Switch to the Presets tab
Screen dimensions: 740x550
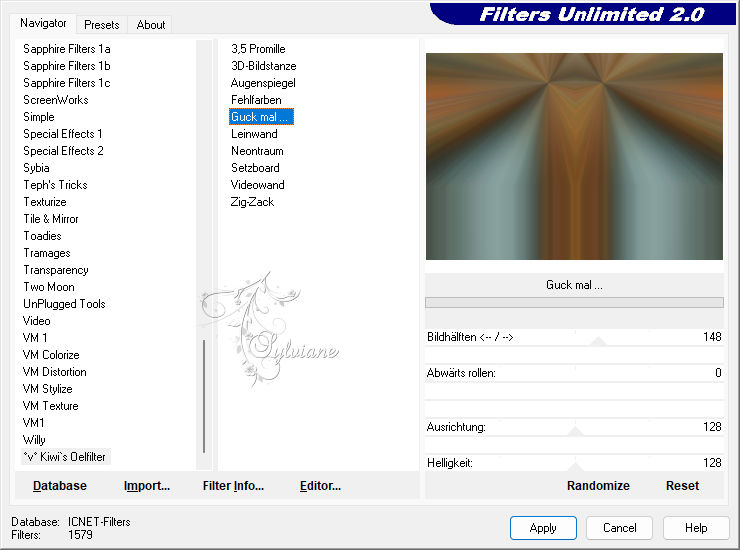101,25
